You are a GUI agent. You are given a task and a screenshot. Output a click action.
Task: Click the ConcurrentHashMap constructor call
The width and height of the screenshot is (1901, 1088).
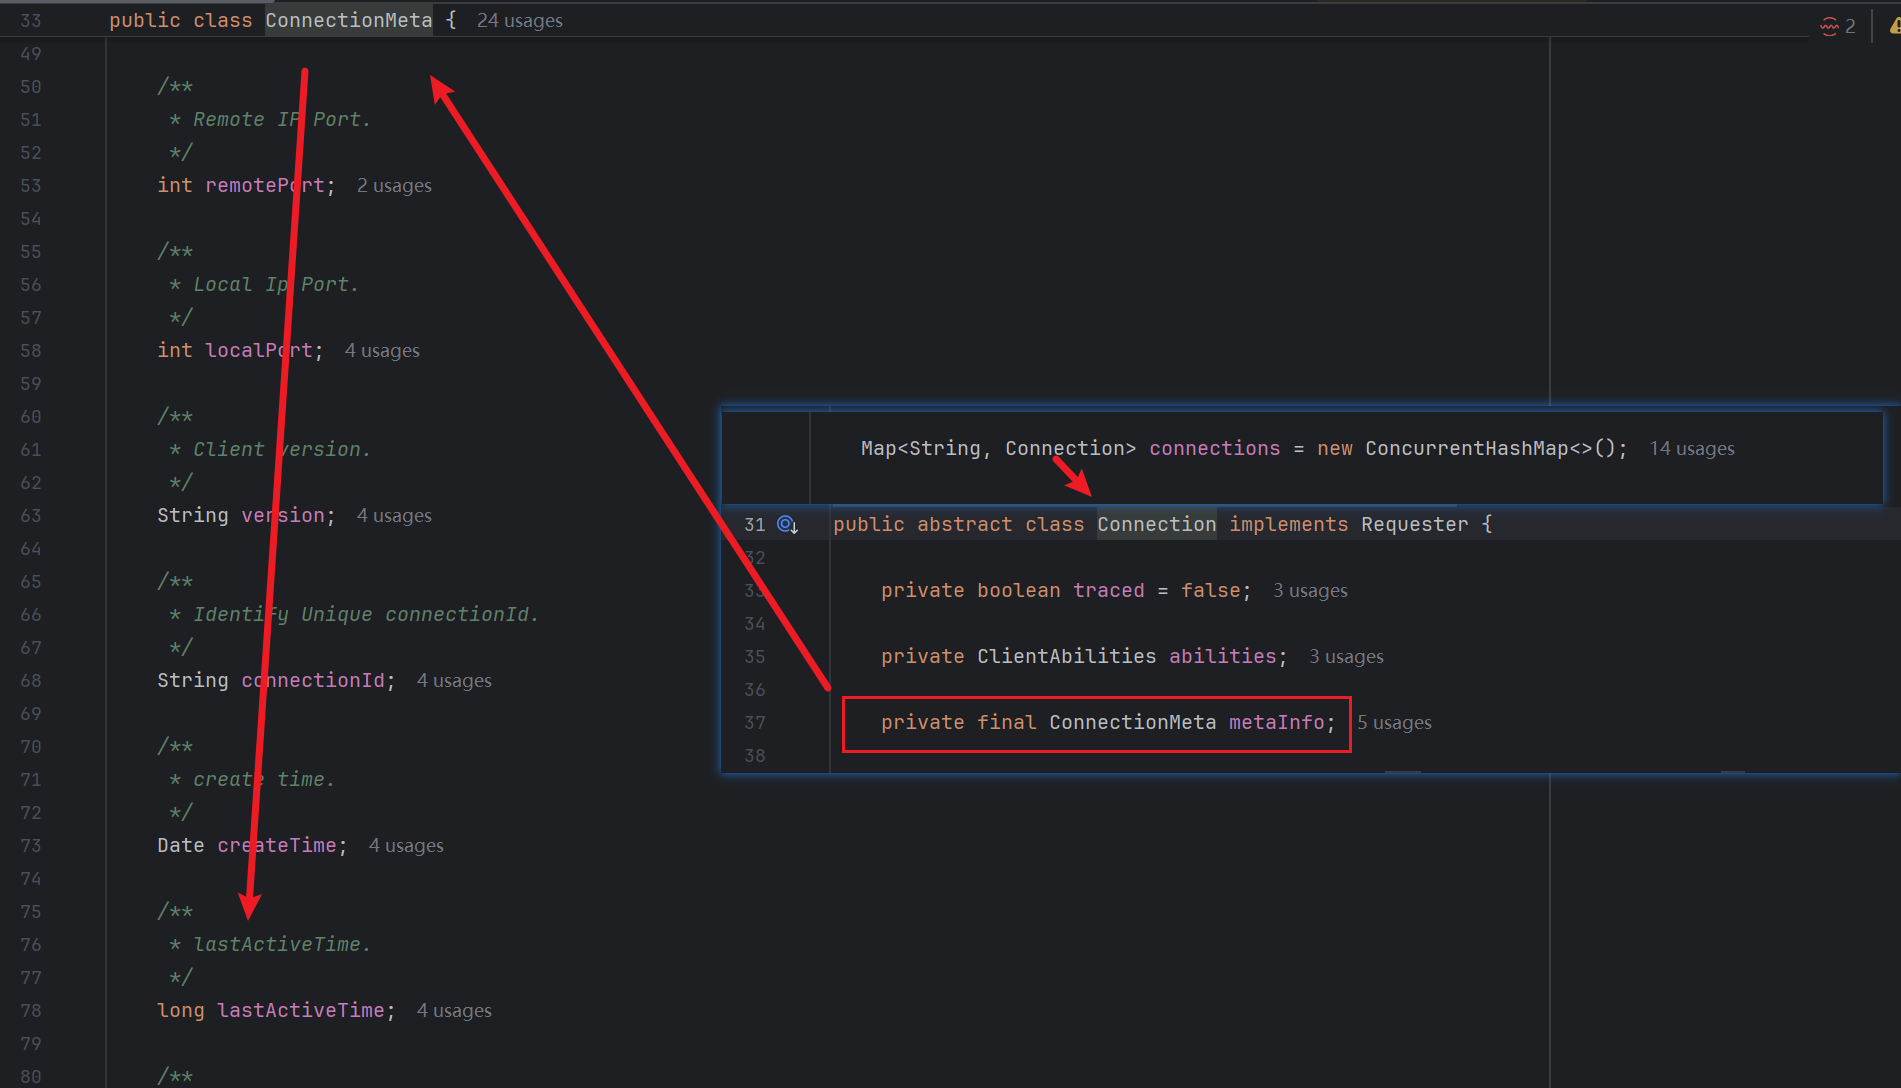coord(1466,449)
